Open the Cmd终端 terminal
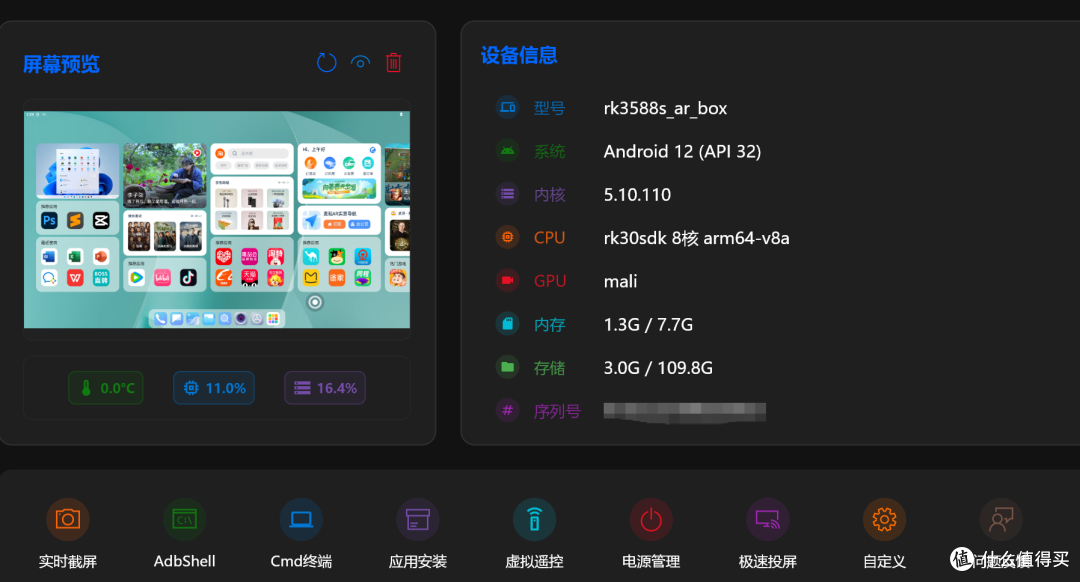The width and height of the screenshot is (1080, 582). (x=301, y=519)
